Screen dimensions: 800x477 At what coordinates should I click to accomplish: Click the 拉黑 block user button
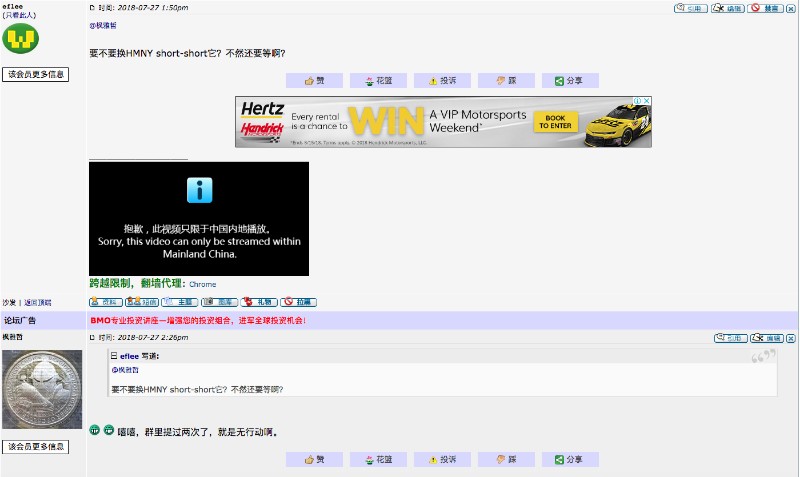click(x=298, y=302)
